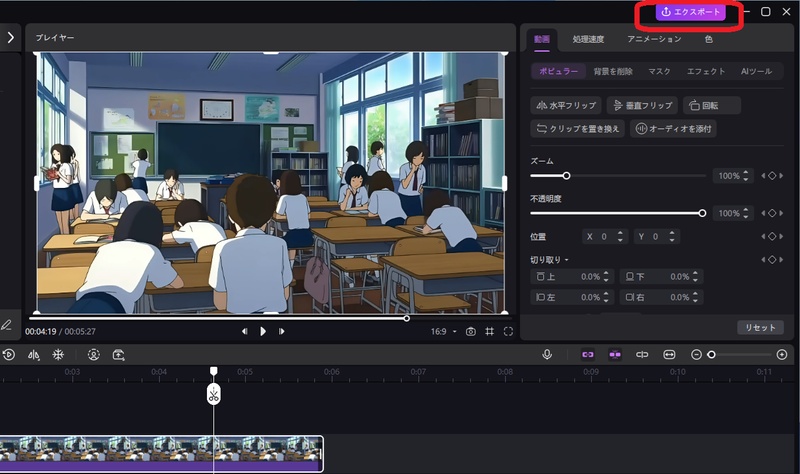Apply 水平フリップ horizontal flip

click(566, 106)
